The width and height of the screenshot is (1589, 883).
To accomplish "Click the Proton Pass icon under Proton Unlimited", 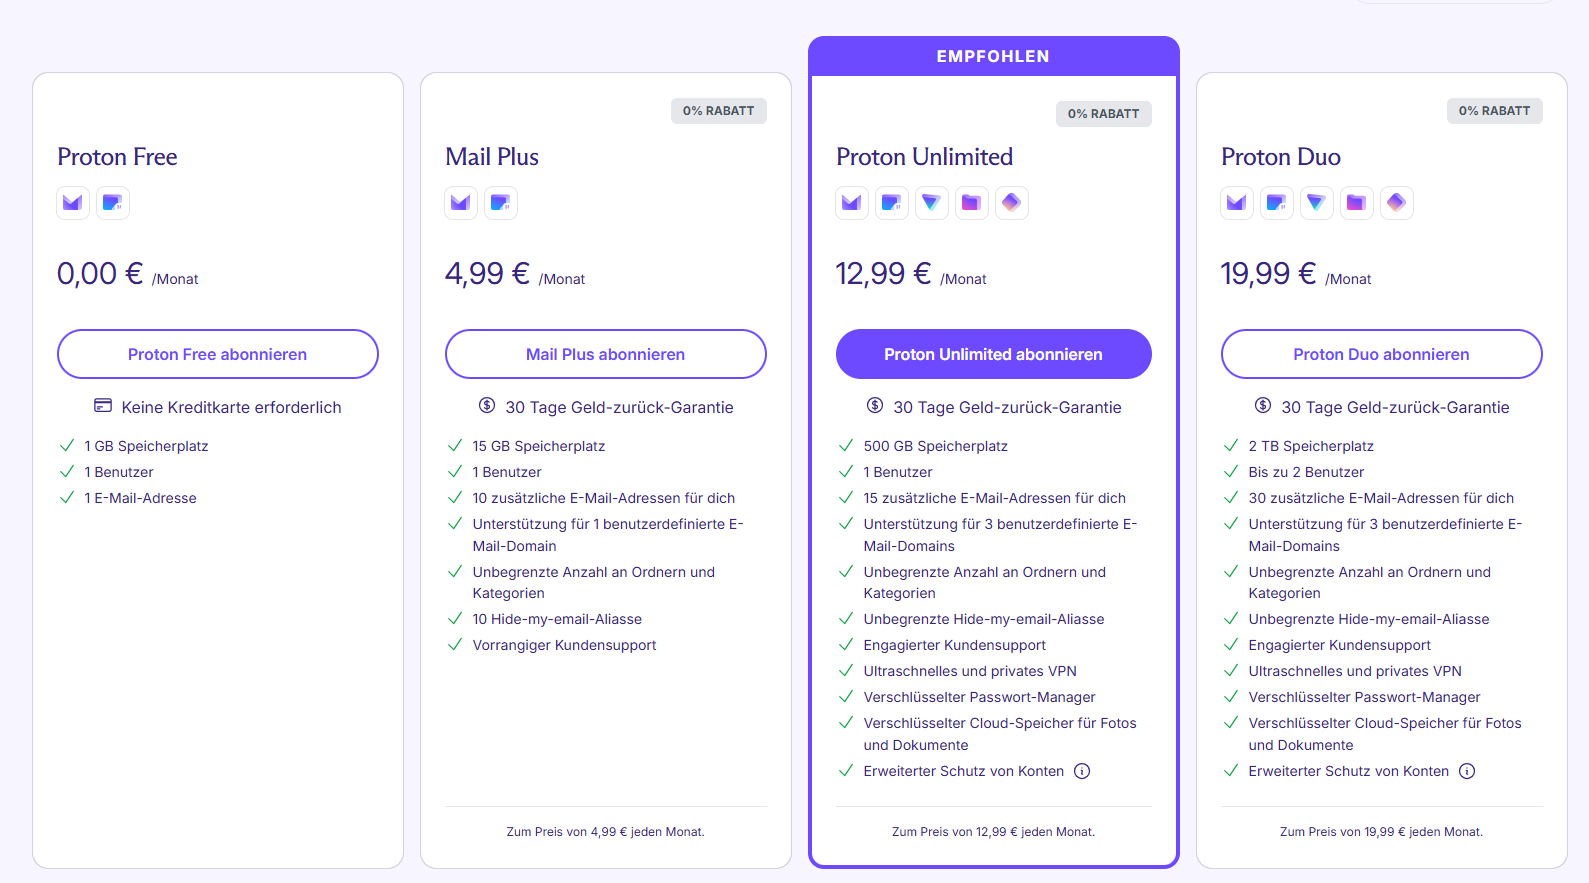I will point(1012,203).
